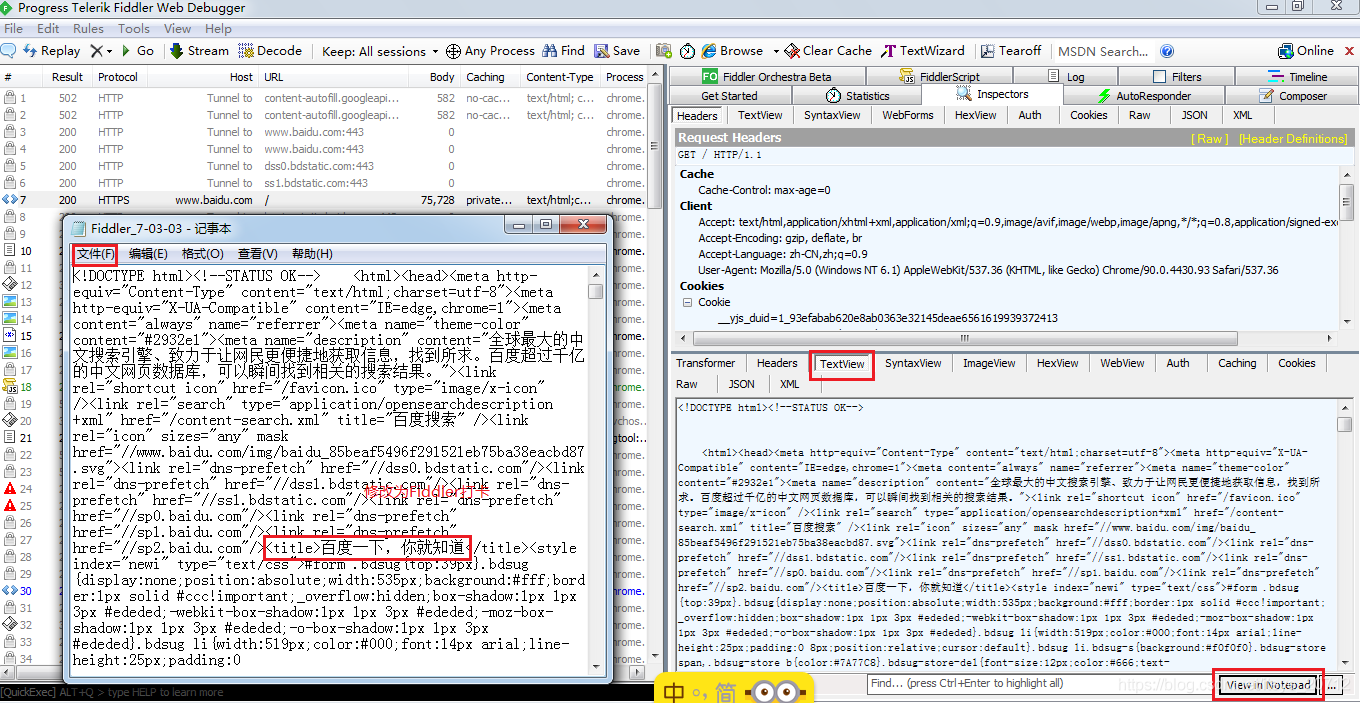The height and width of the screenshot is (703, 1360).
Task: Open the Filters tab
Action: pos(1177,76)
